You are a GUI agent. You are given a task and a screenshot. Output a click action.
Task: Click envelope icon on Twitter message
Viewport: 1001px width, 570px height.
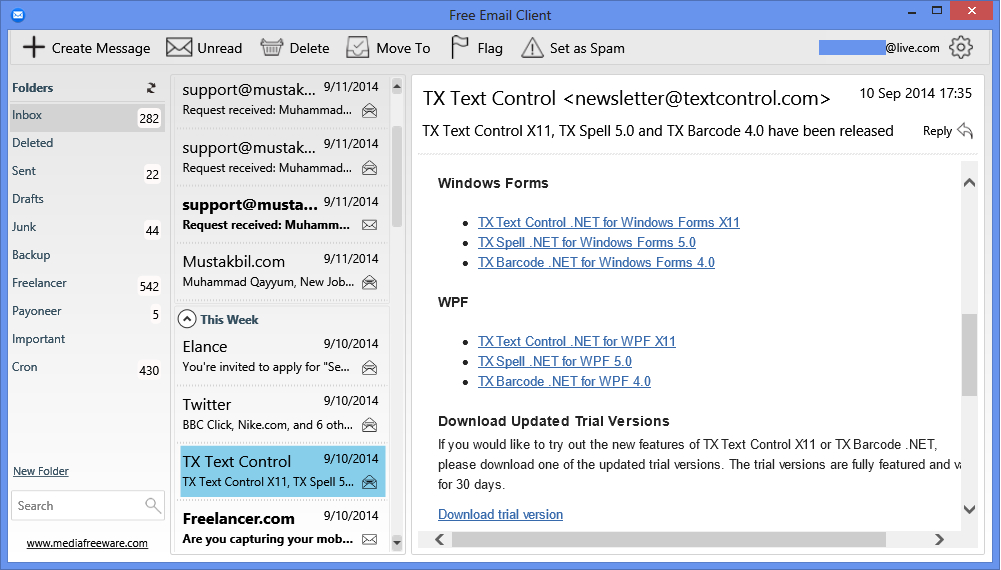tap(370, 425)
